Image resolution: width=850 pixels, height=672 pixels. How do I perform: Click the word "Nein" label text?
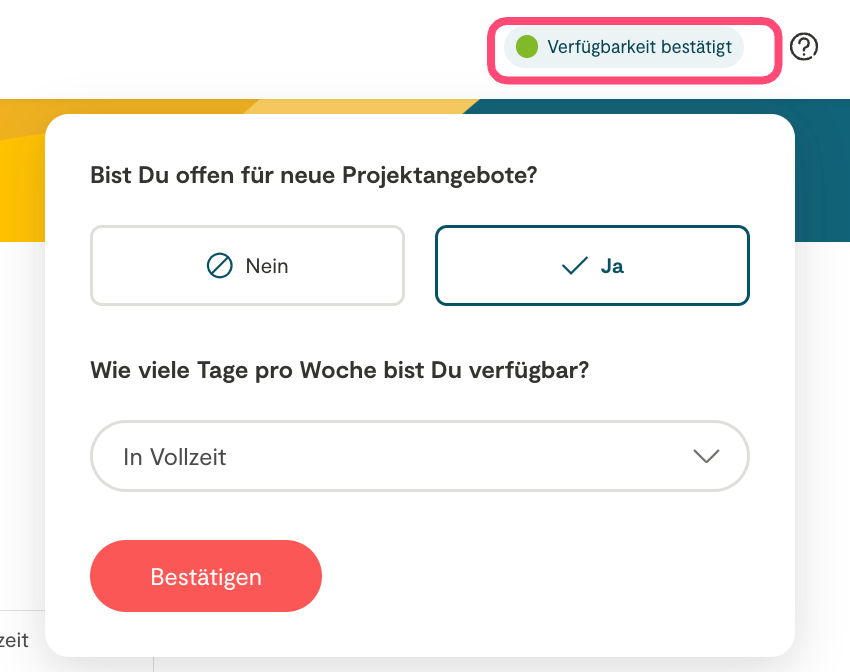(266, 266)
